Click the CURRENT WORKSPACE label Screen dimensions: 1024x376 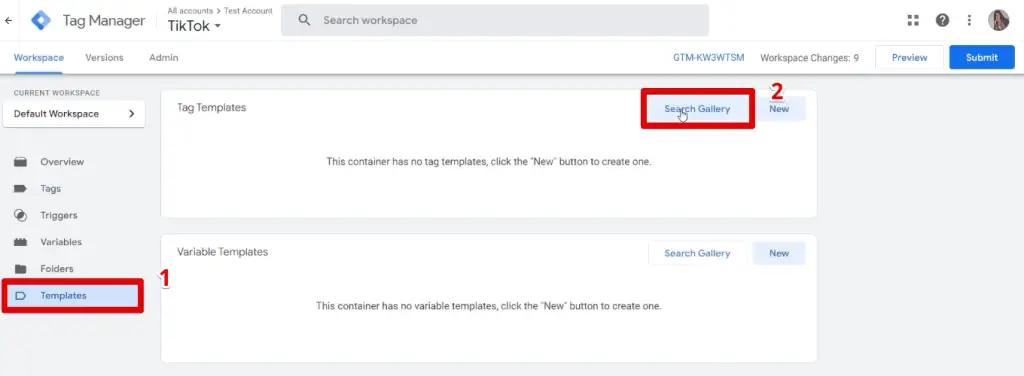[57, 93]
